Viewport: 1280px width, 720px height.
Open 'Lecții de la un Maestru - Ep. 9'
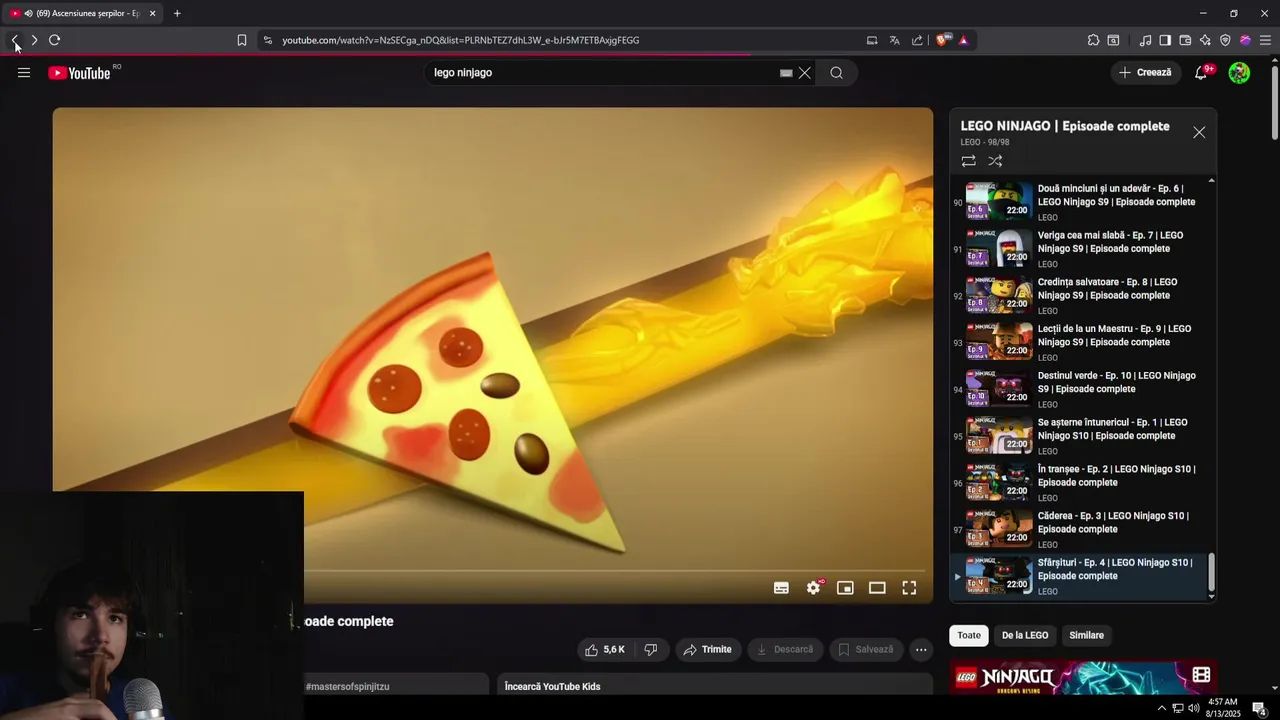[x=1080, y=343]
